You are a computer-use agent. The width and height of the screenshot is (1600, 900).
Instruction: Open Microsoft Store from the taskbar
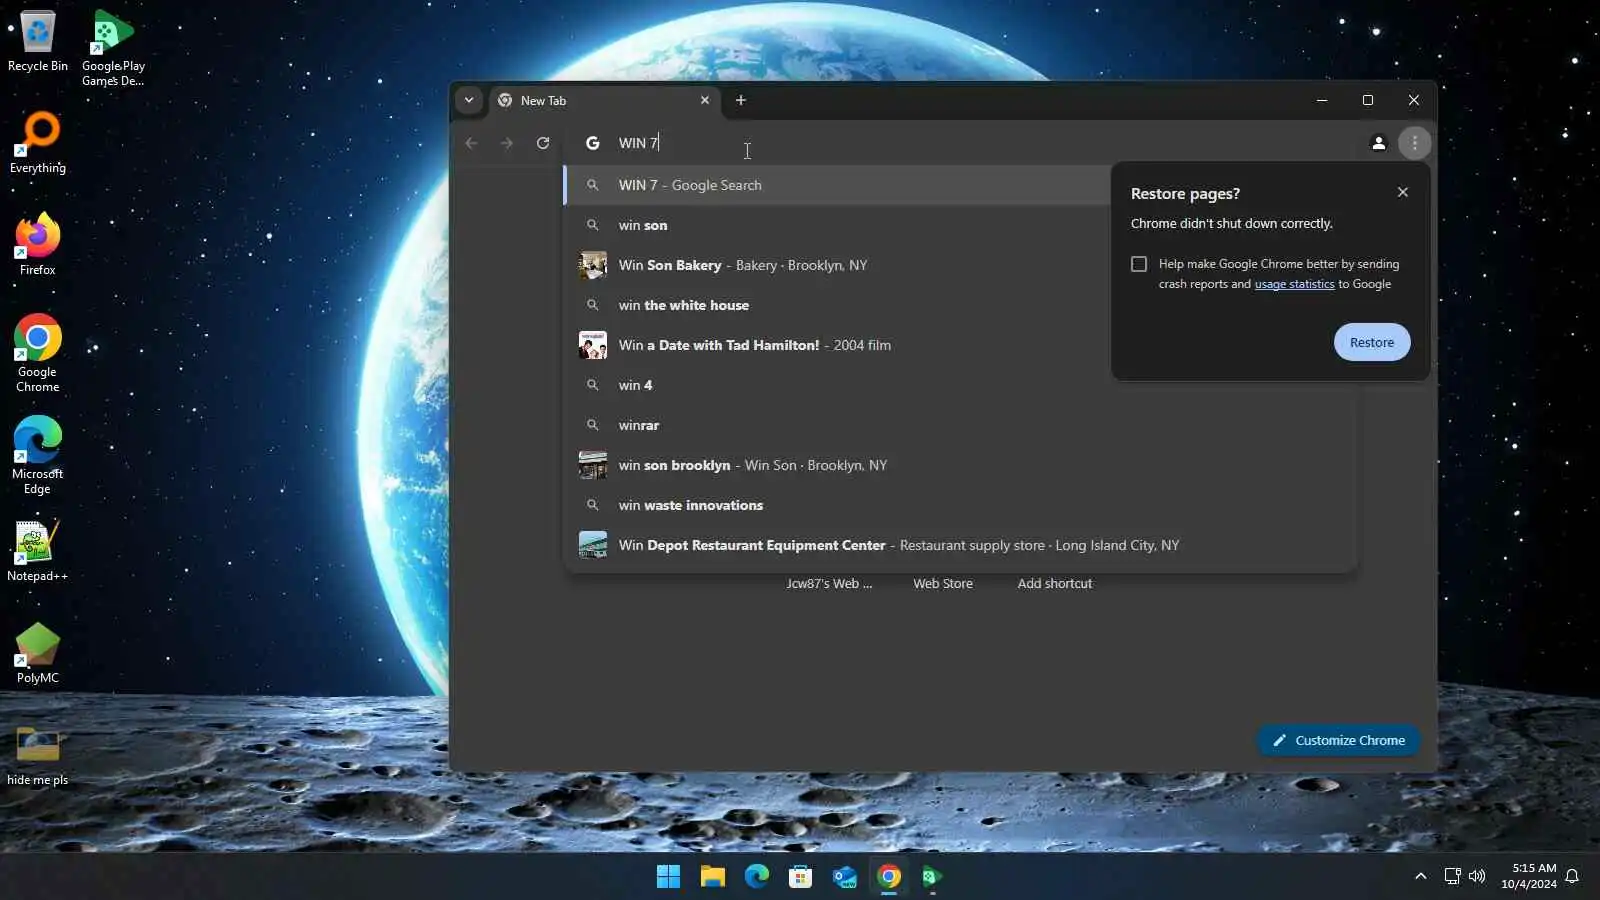click(800, 877)
